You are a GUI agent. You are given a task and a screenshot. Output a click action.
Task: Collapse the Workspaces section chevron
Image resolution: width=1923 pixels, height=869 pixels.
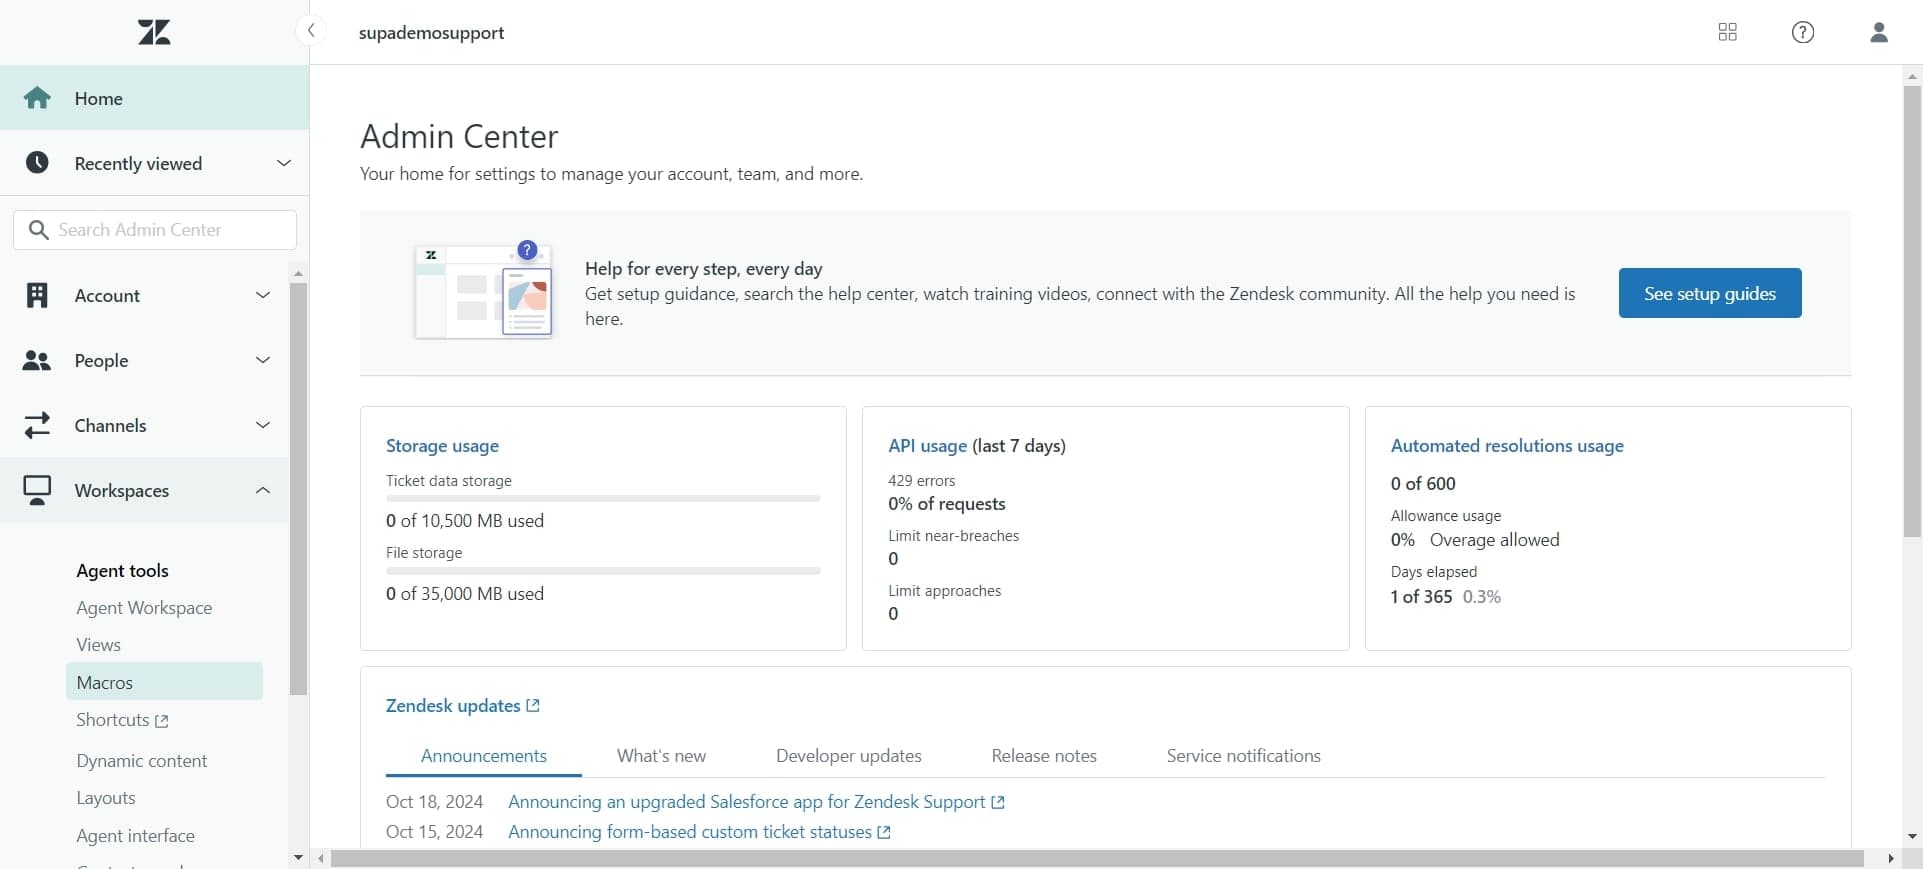(263, 490)
